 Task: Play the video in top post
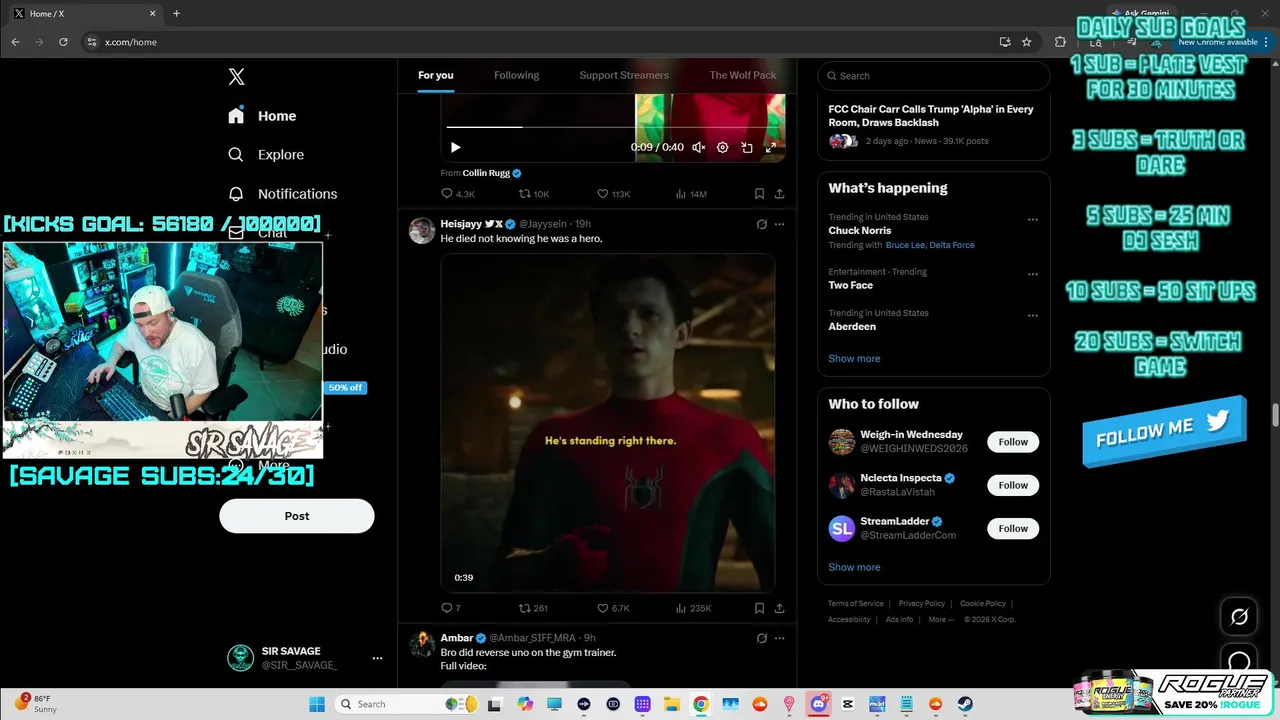pyautogui.click(x=456, y=147)
